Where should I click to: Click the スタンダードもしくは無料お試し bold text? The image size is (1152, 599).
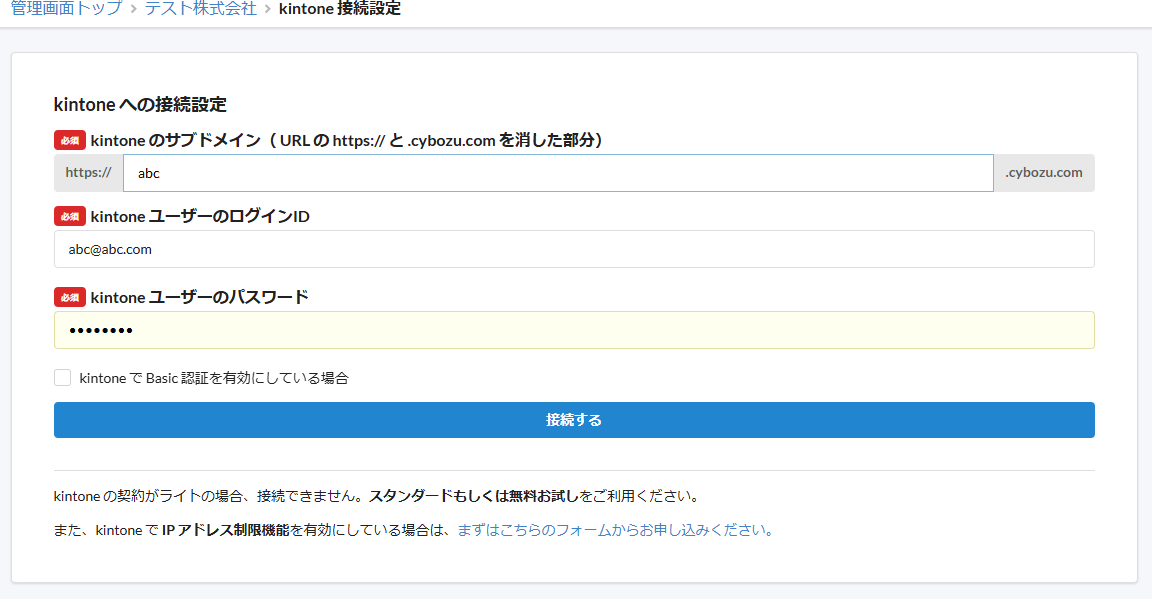click(x=474, y=496)
